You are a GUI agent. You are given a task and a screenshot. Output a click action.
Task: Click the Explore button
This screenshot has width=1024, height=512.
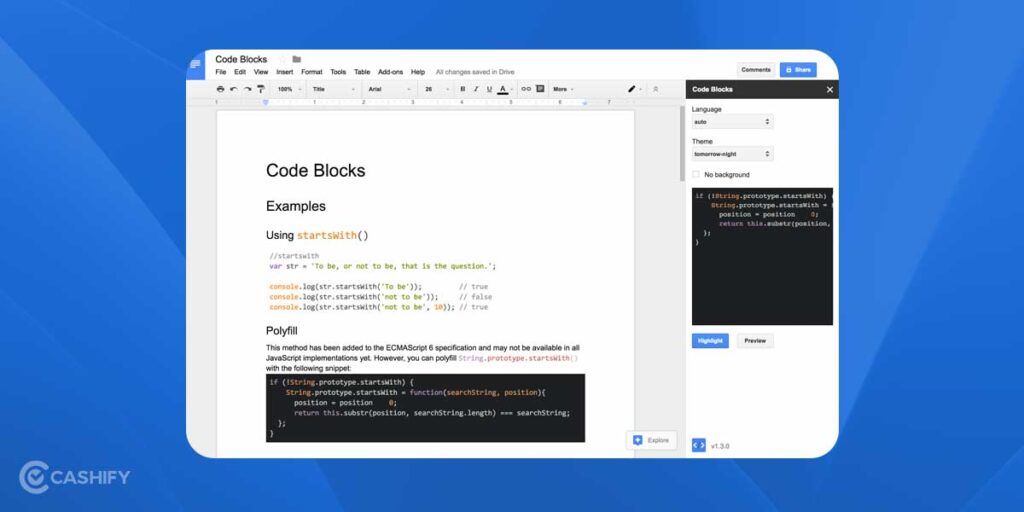point(651,440)
